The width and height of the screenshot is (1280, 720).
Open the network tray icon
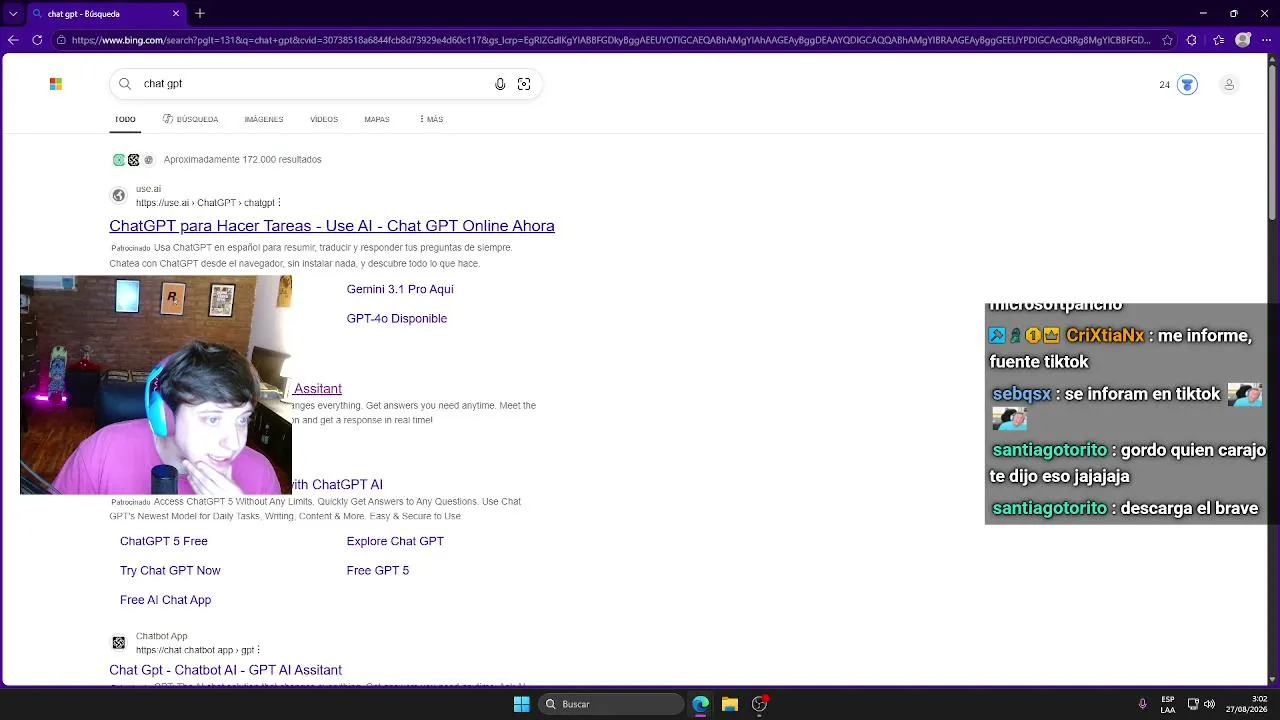(1193, 704)
